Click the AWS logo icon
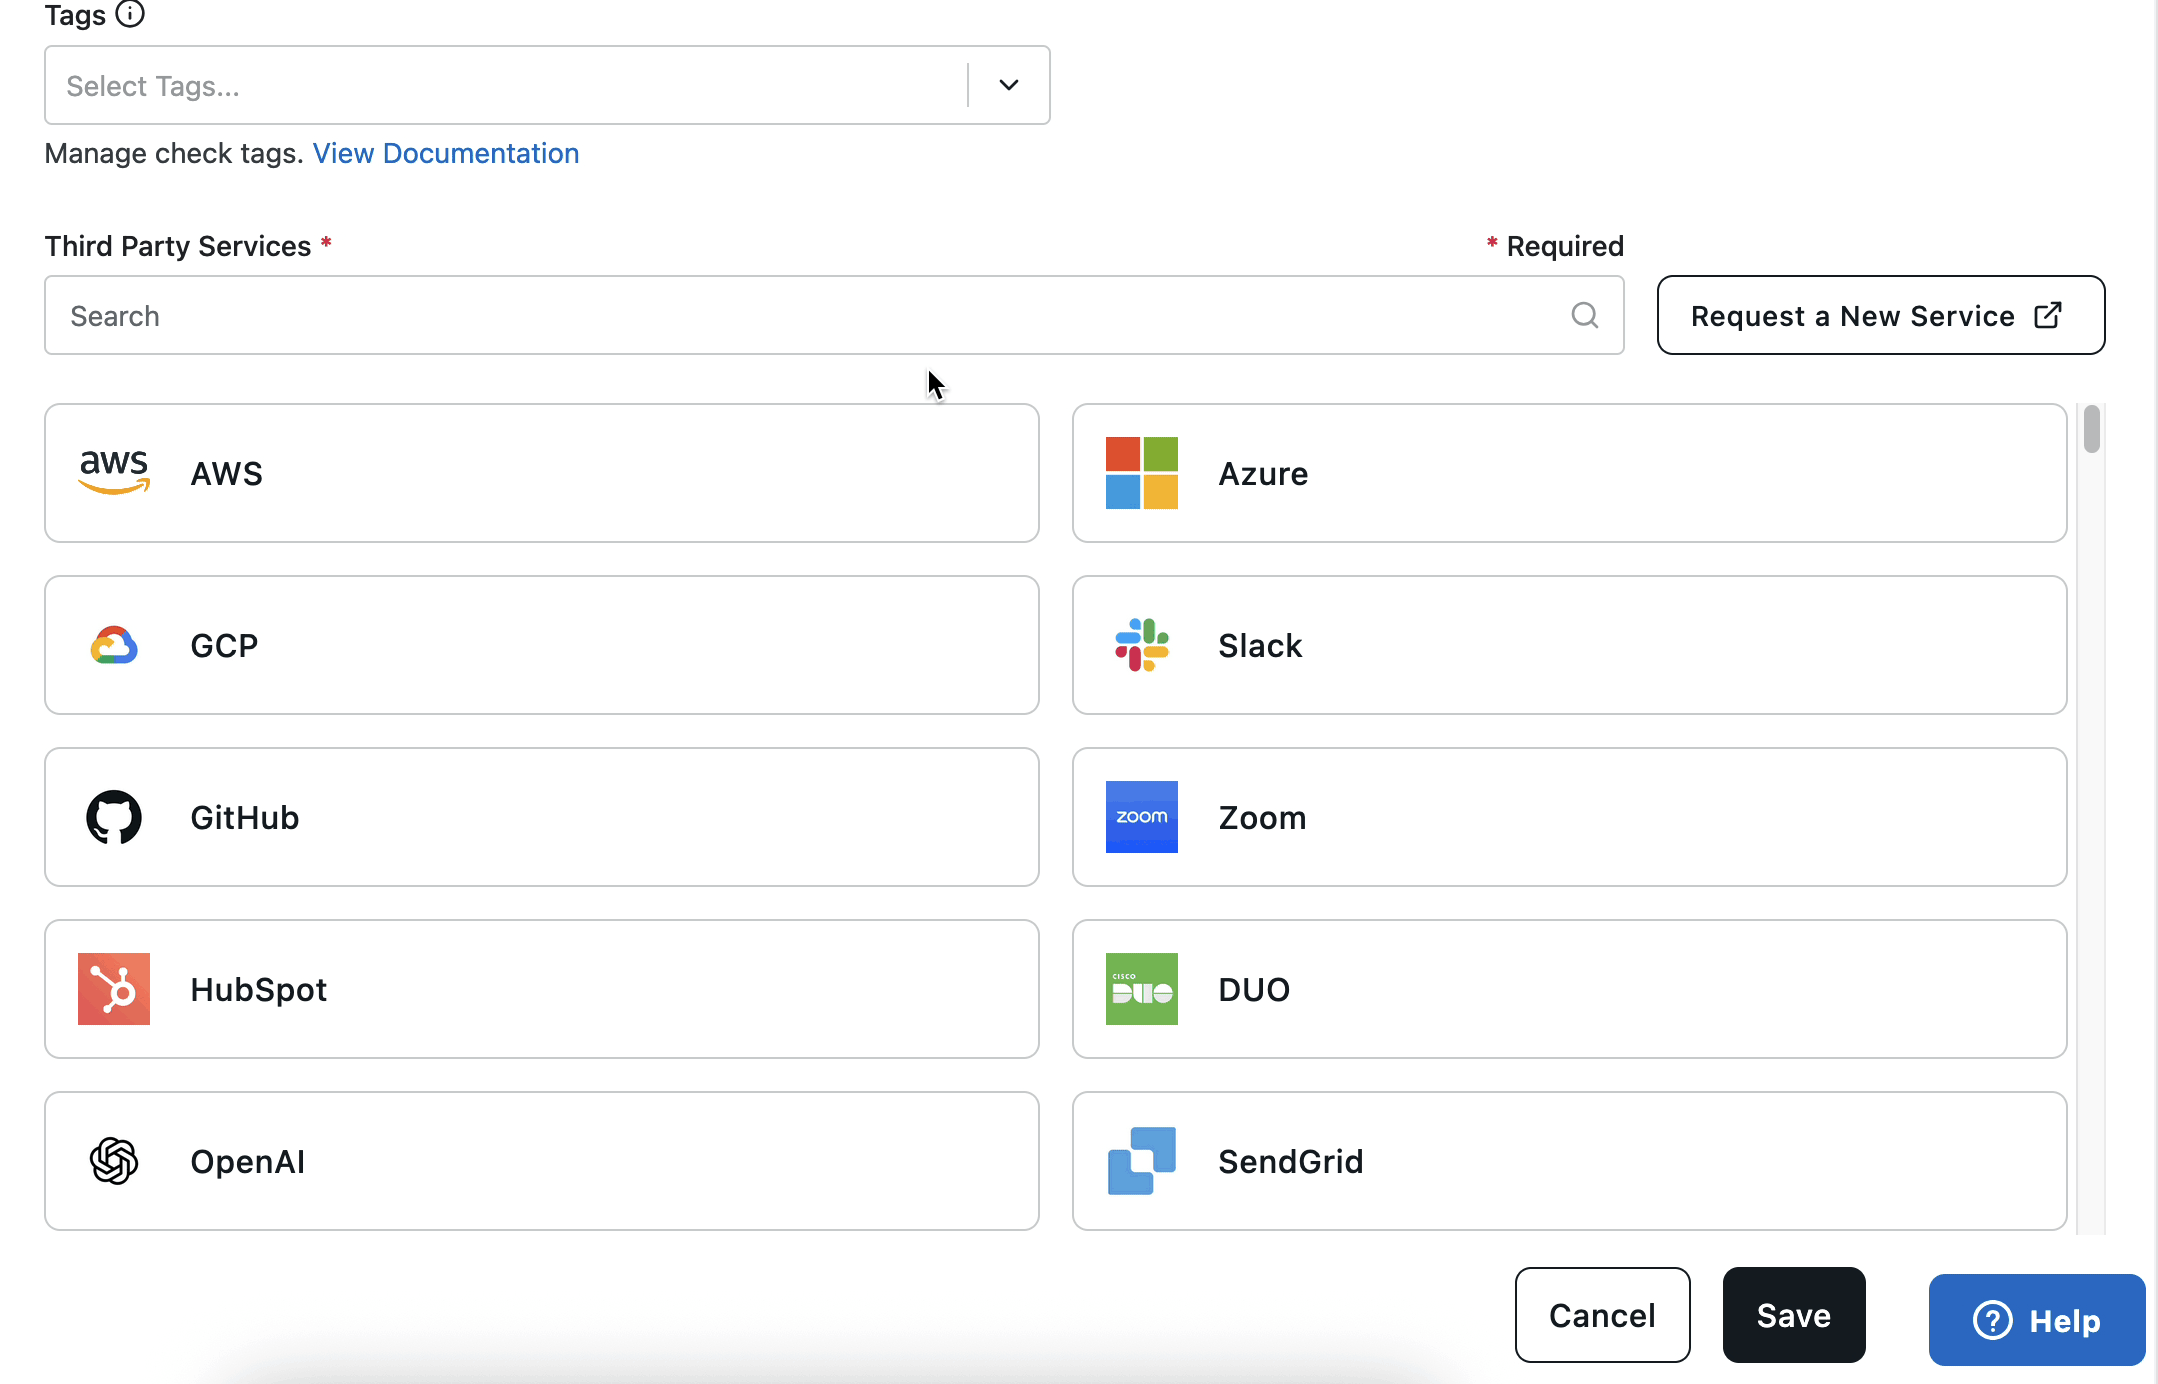 click(114, 472)
